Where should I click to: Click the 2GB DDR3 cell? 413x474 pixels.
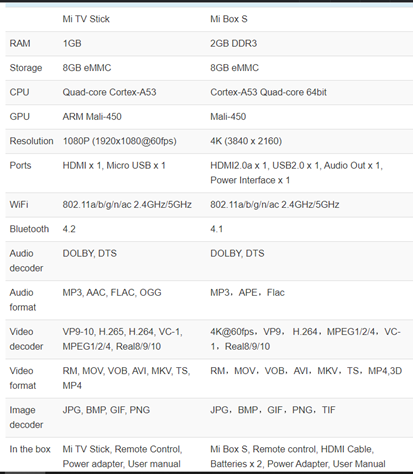coord(233,43)
